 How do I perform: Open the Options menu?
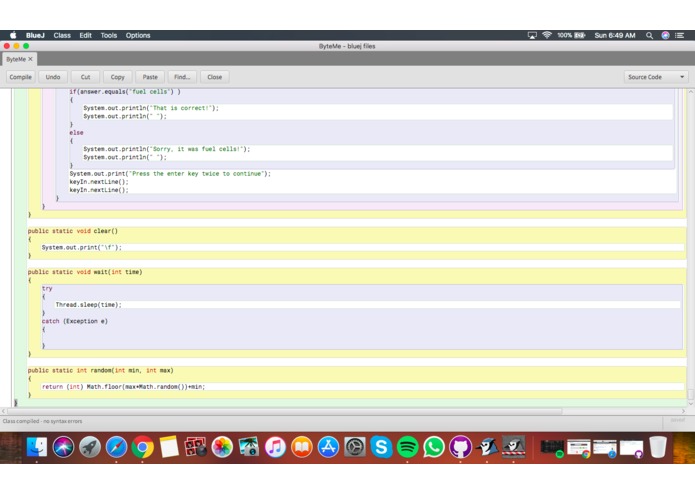click(x=138, y=35)
